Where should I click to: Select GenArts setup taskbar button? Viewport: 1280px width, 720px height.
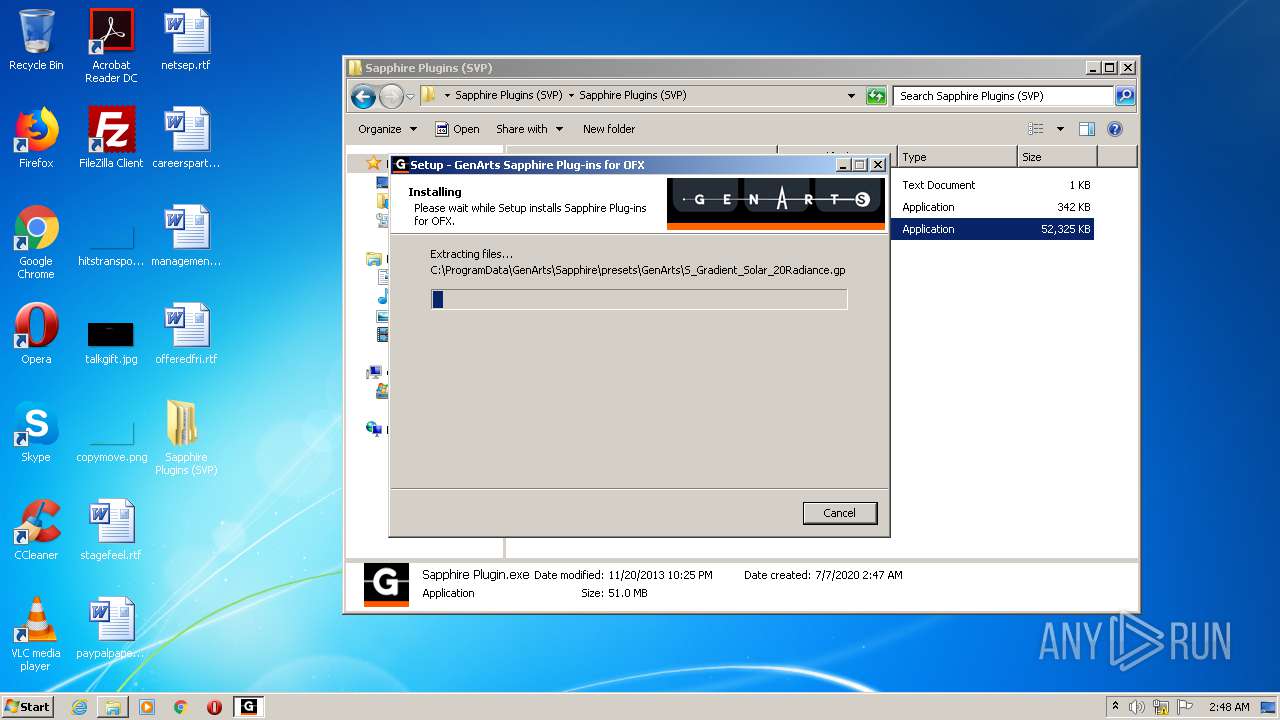[x=249, y=707]
